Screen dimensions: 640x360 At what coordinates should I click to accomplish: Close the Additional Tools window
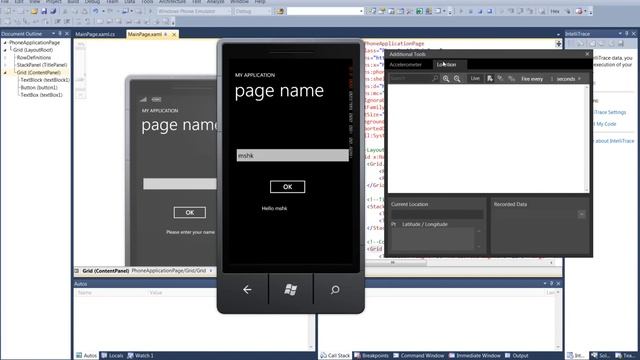(x=587, y=54)
